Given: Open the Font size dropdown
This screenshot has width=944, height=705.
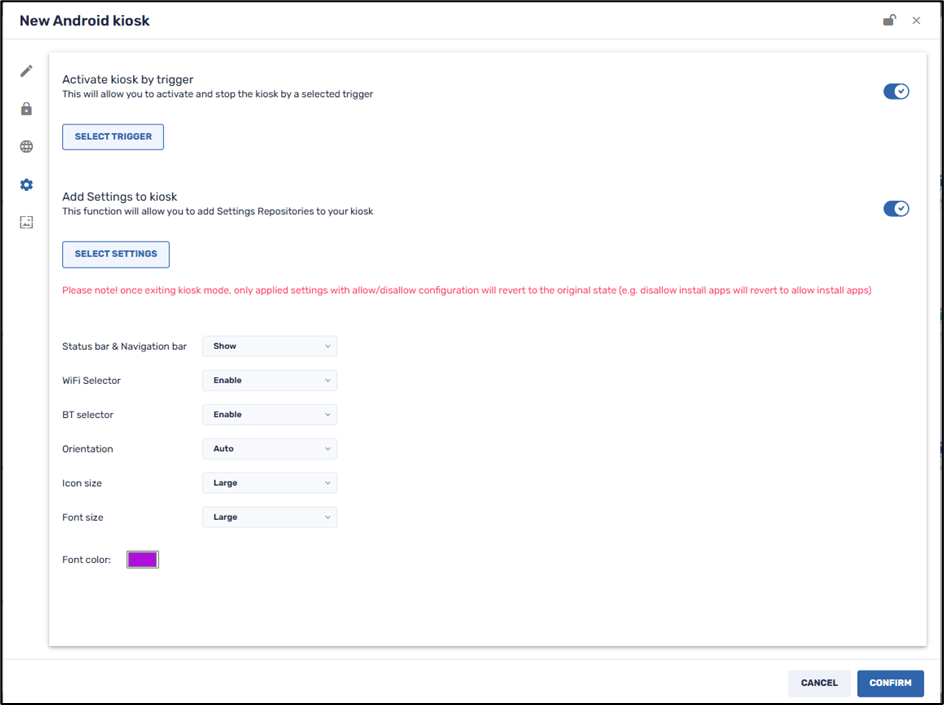Looking at the screenshot, I should click(269, 517).
